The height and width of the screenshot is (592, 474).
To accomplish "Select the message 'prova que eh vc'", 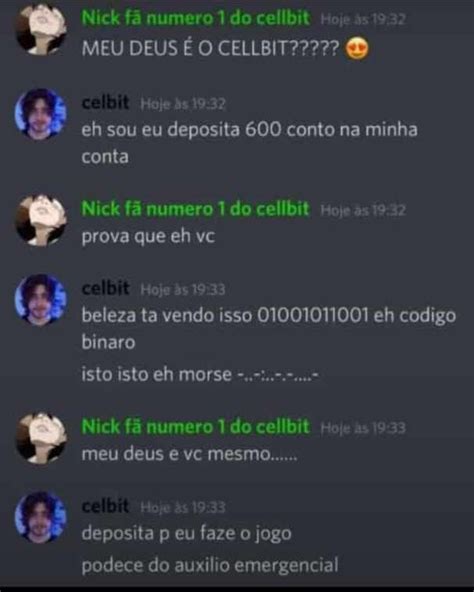I will point(148,237).
